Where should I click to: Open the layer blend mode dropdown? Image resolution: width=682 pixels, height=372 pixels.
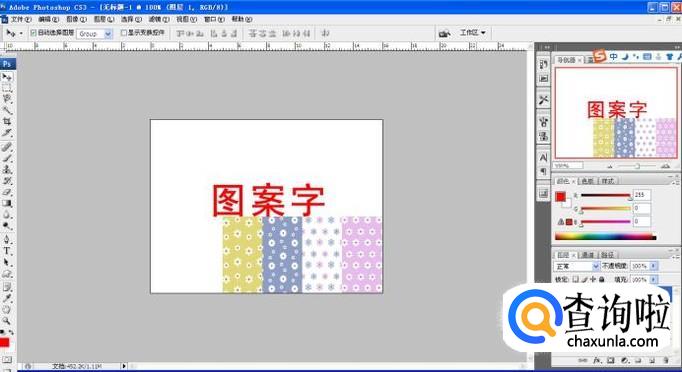pyautogui.click(x=576, y=266)
